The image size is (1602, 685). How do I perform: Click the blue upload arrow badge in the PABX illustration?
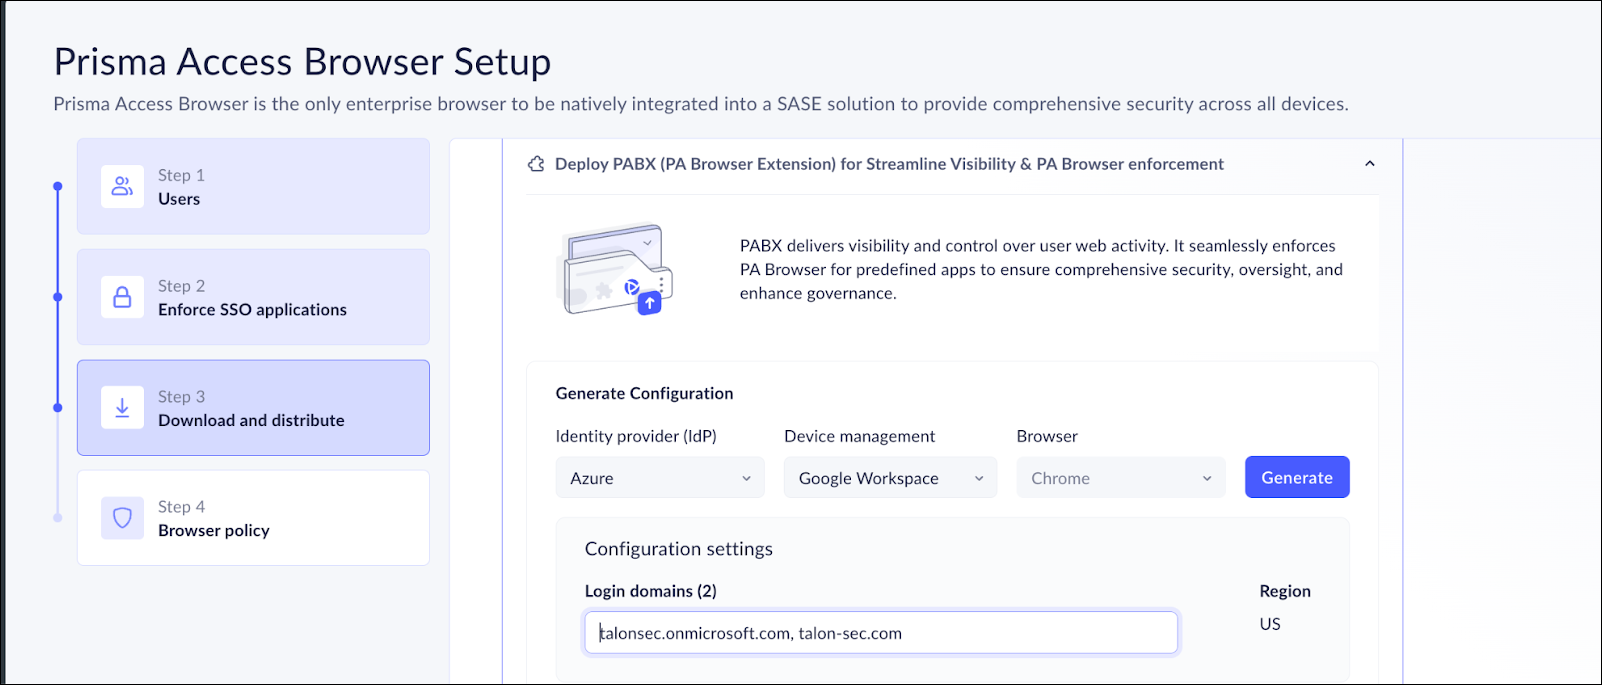coord(648,302)
